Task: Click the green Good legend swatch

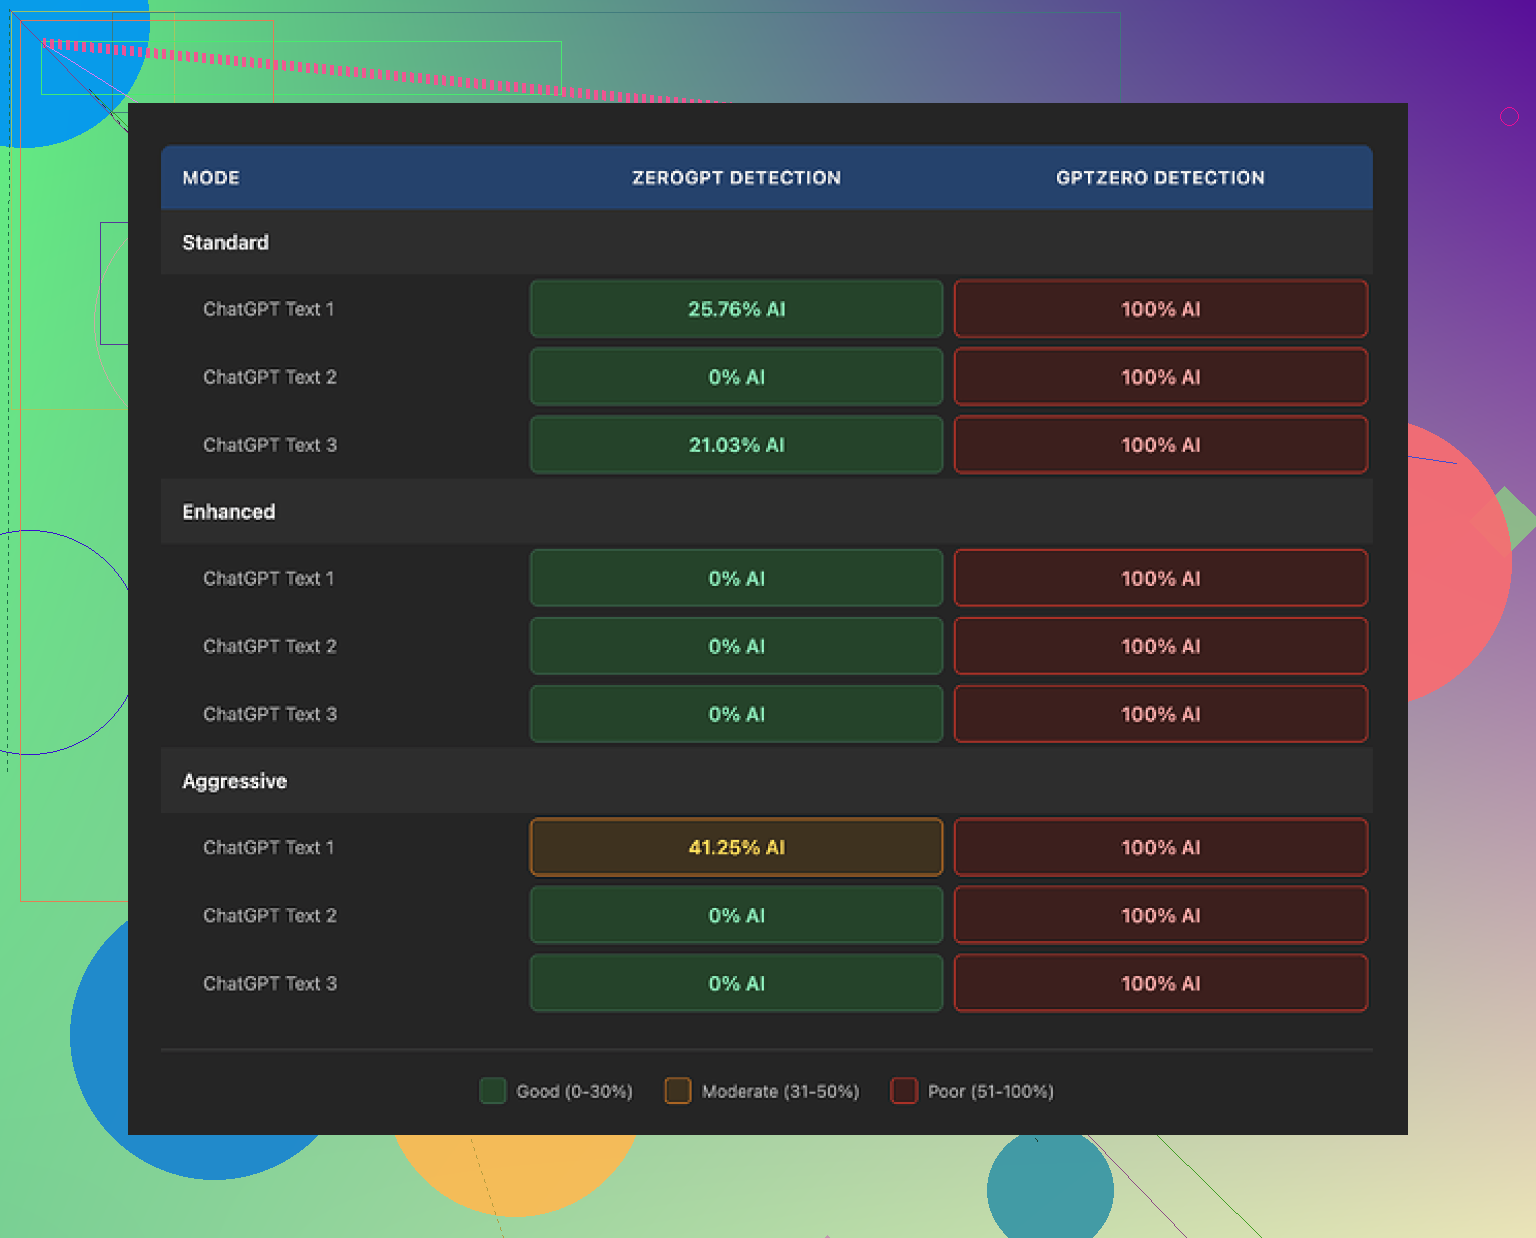Action: pos(492,1091)
